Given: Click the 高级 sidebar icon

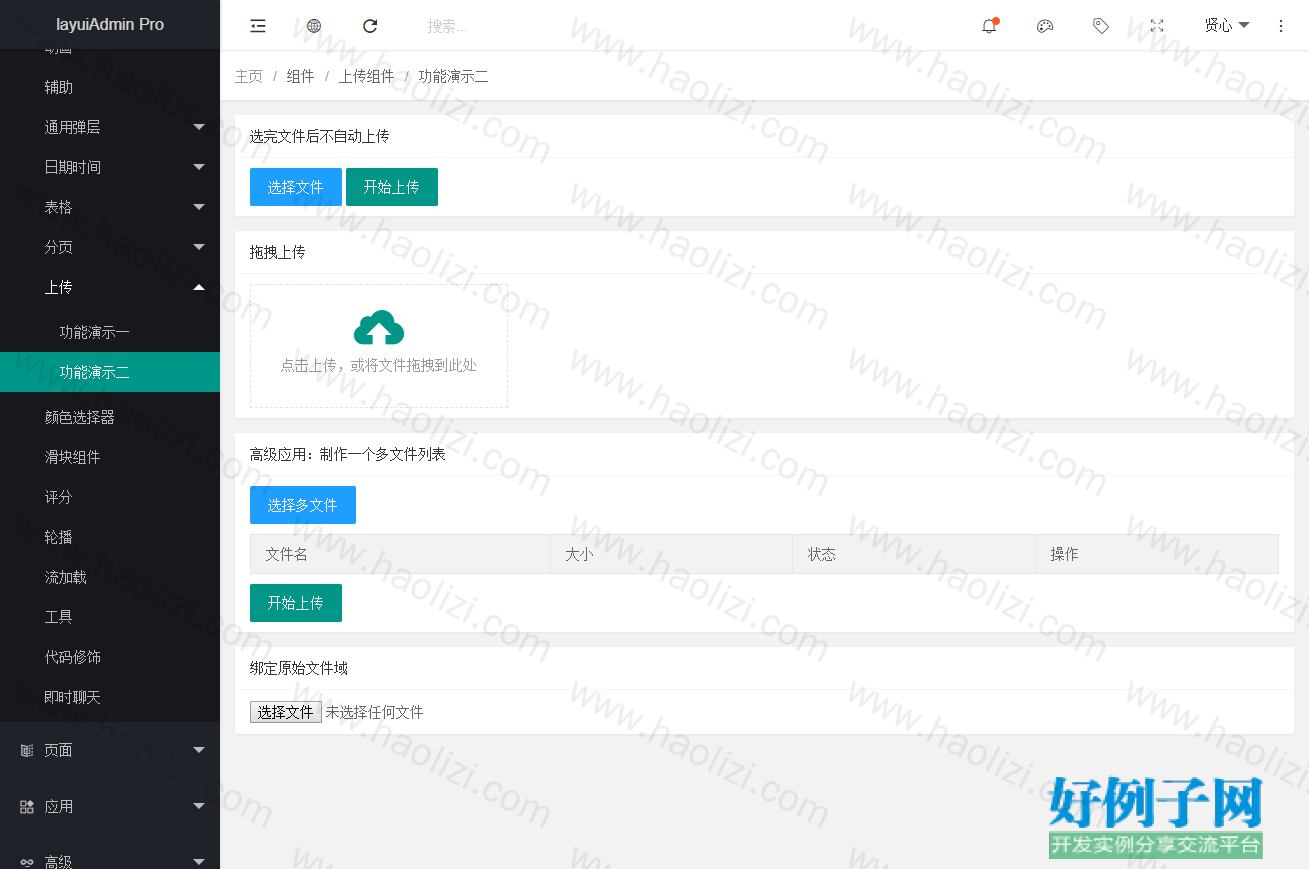Looking at the screenshot, I should tap(27, 862).
